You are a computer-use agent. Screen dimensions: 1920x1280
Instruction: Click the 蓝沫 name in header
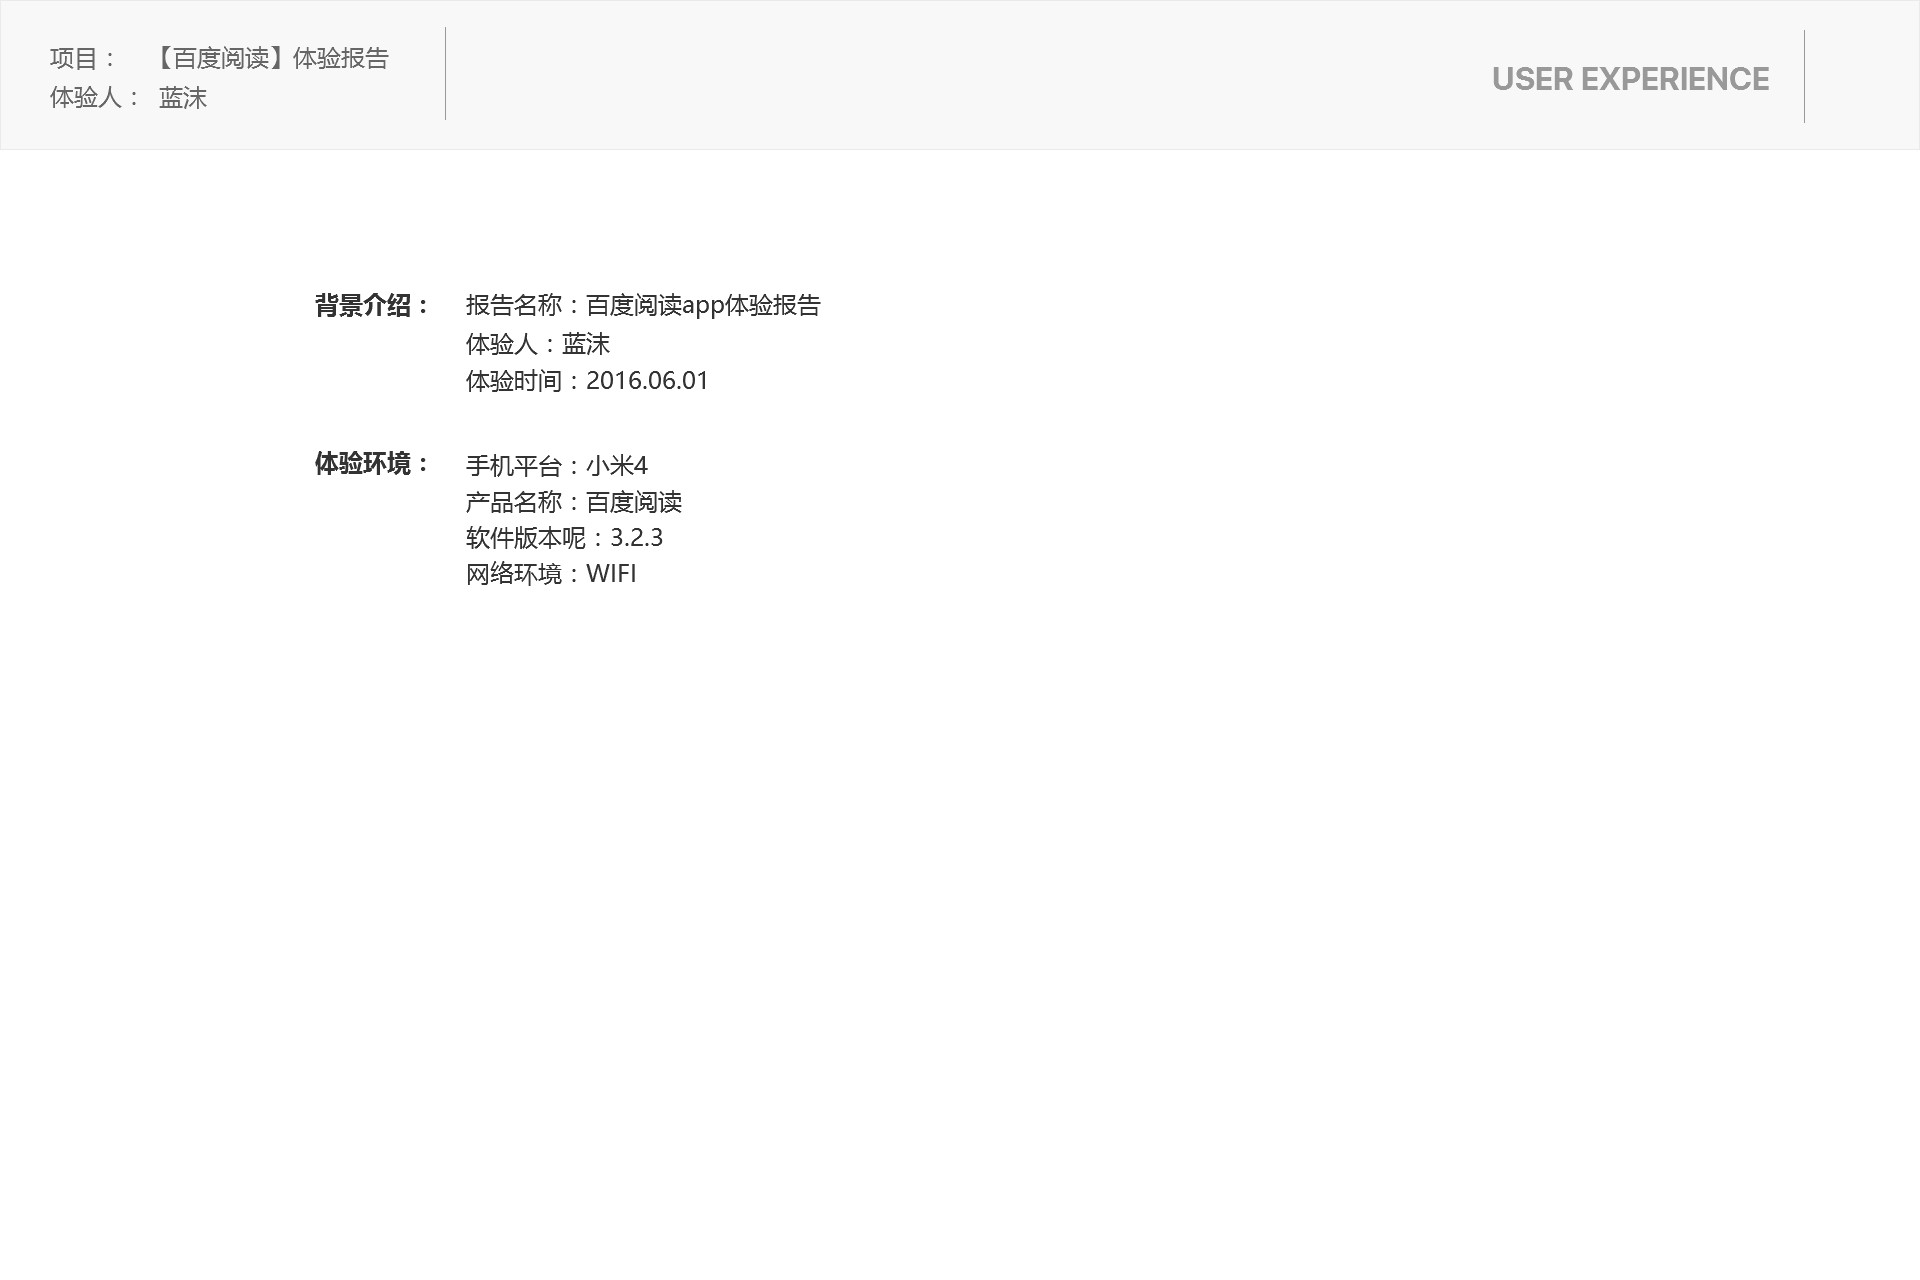pyautogui.click(x=183, y=98)
